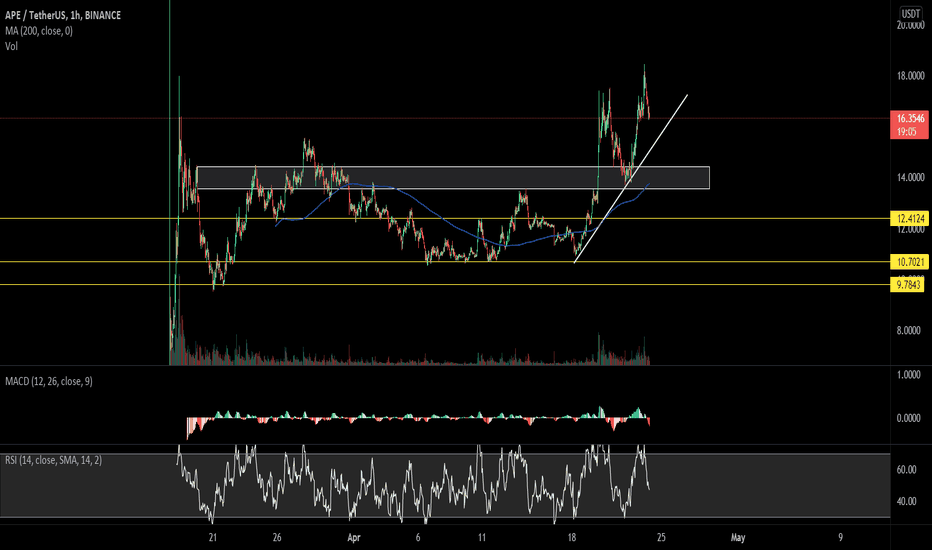Click the Vol indicator label
This screenshot has height=550, width=932.
[11, 46]
